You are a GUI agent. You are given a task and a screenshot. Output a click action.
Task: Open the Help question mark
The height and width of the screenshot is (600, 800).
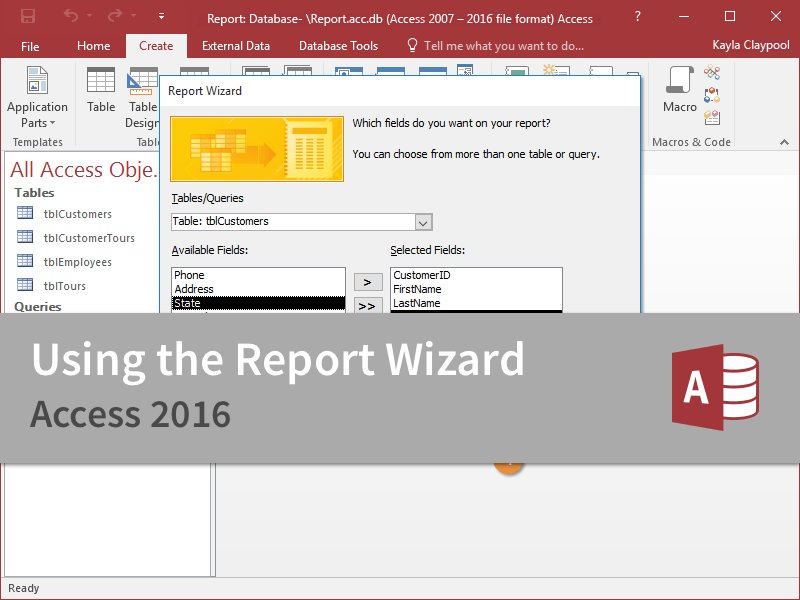638,16
